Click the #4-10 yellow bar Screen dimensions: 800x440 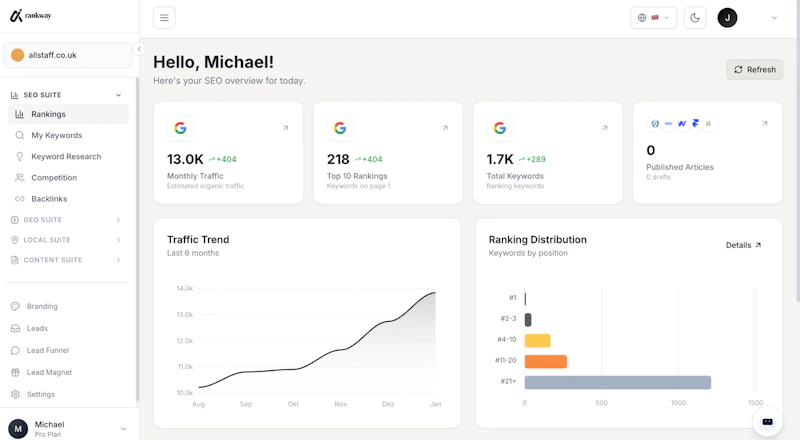coord(538,340)
